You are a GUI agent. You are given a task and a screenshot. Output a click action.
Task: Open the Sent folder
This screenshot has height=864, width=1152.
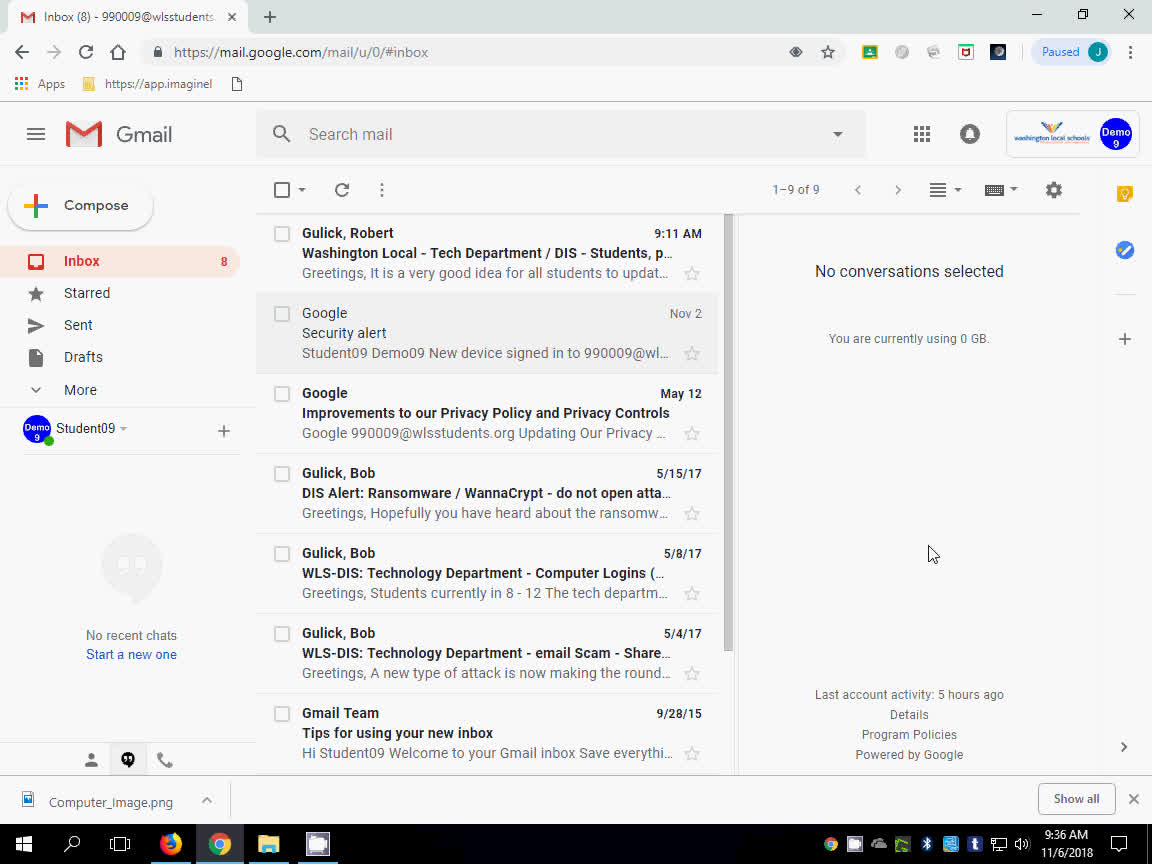(77, 325)
